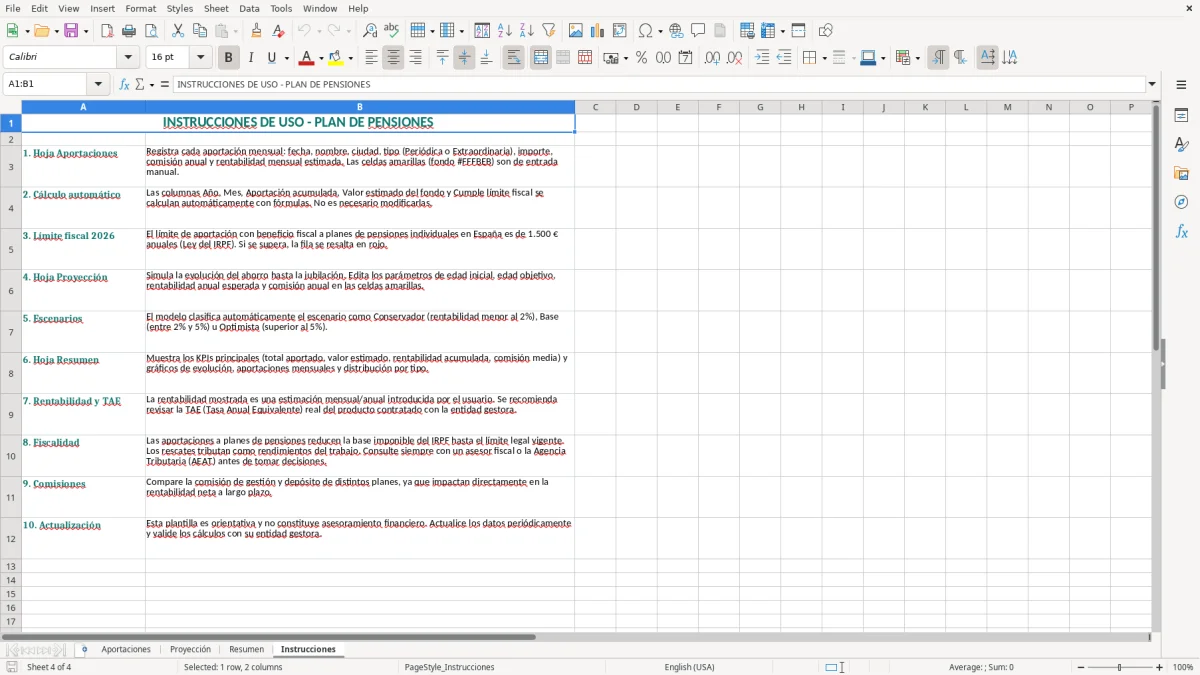Click the Copy icon
1200x675 pixels.
(x=200, y=31)
